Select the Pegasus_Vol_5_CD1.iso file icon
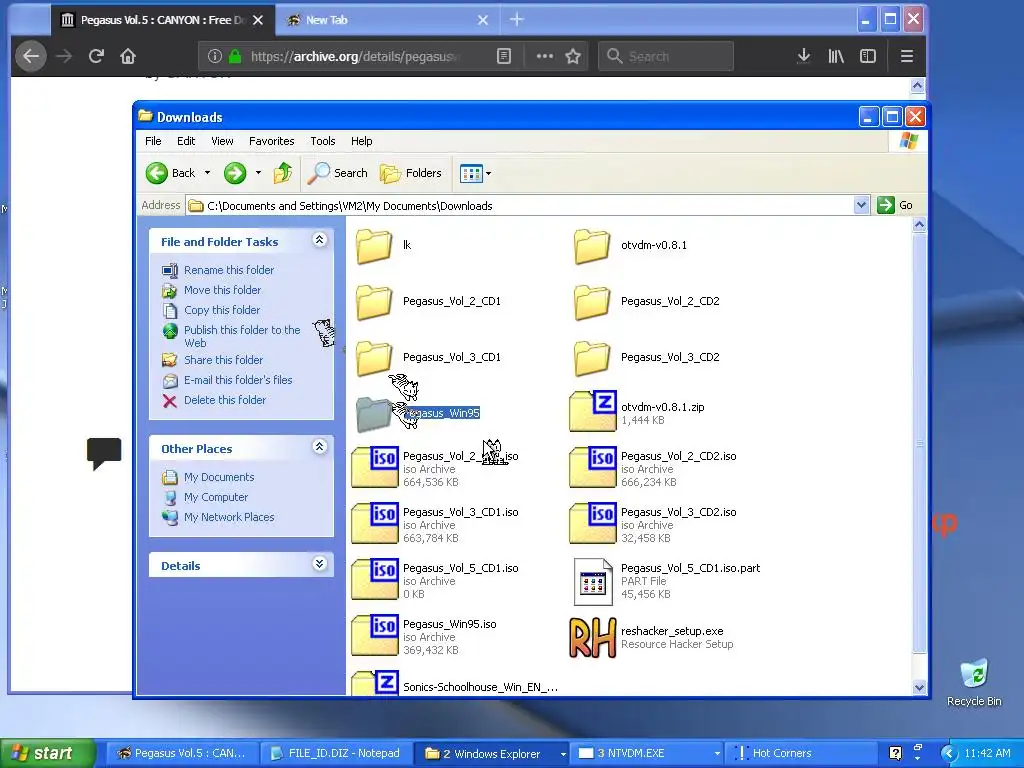 tap(375, 579)
